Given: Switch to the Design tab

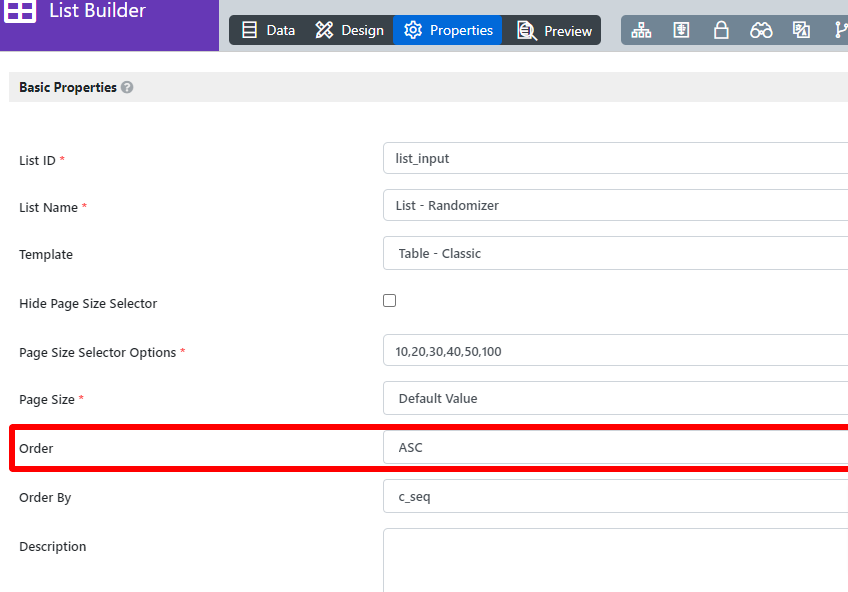Looking at the screenshot, I should tap(350, 30).
